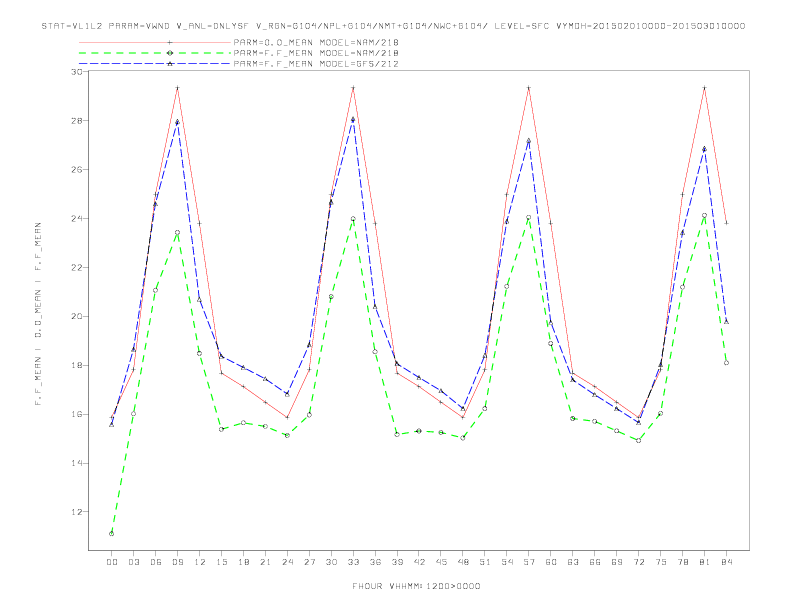The height and width of the screenshot is (612, 792).
Task: Click the green dashed legend line sample
Action: (x=155, y=53)
